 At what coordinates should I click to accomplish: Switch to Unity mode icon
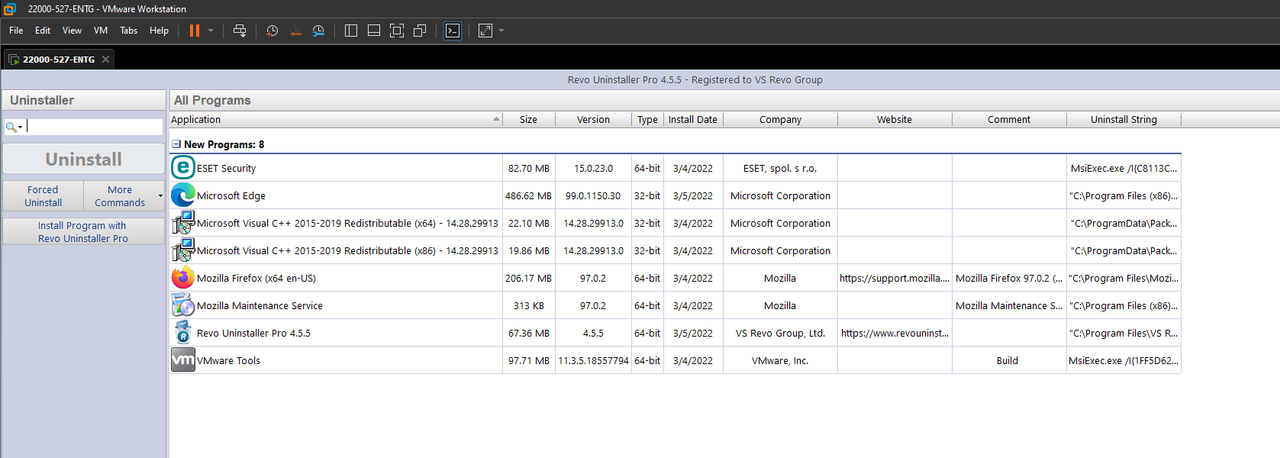tap(420, 30)
